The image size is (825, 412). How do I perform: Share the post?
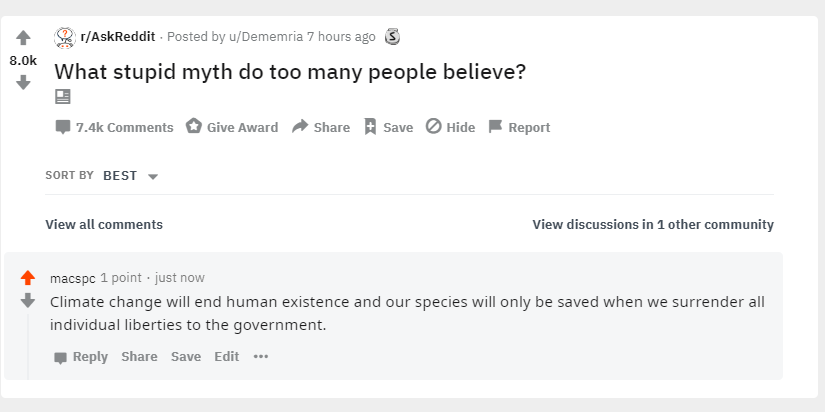coord(321,127)
